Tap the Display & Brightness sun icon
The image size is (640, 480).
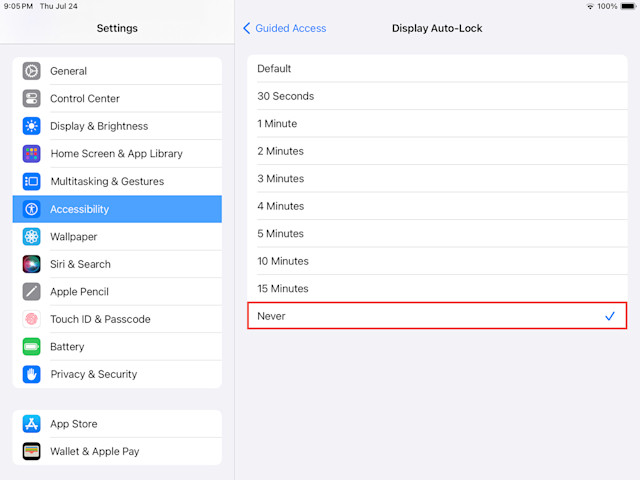[x=31, y=126]
